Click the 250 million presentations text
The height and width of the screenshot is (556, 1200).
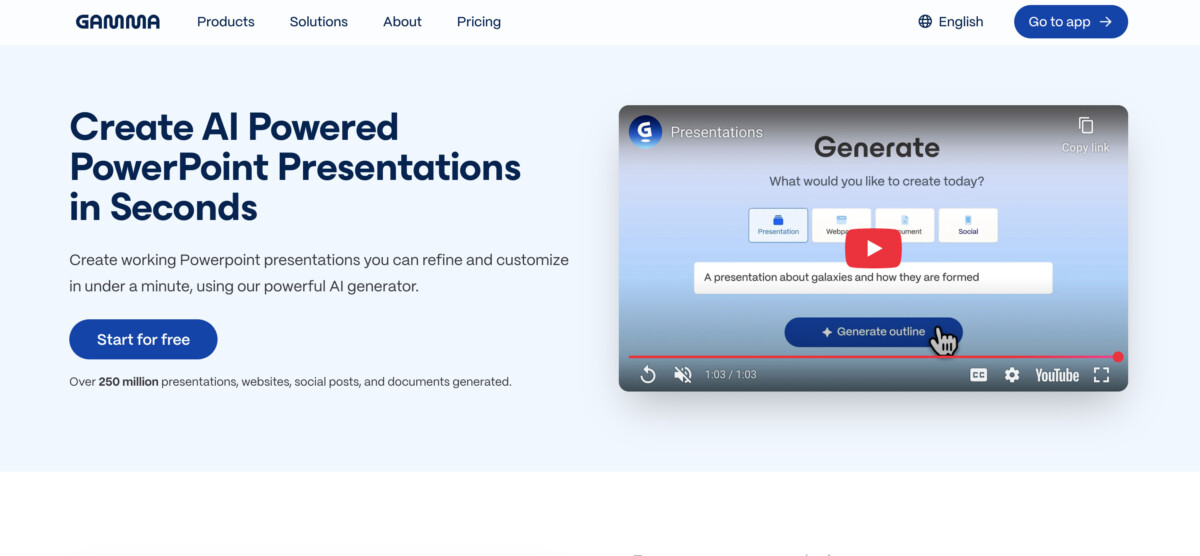tap(290, 381)
